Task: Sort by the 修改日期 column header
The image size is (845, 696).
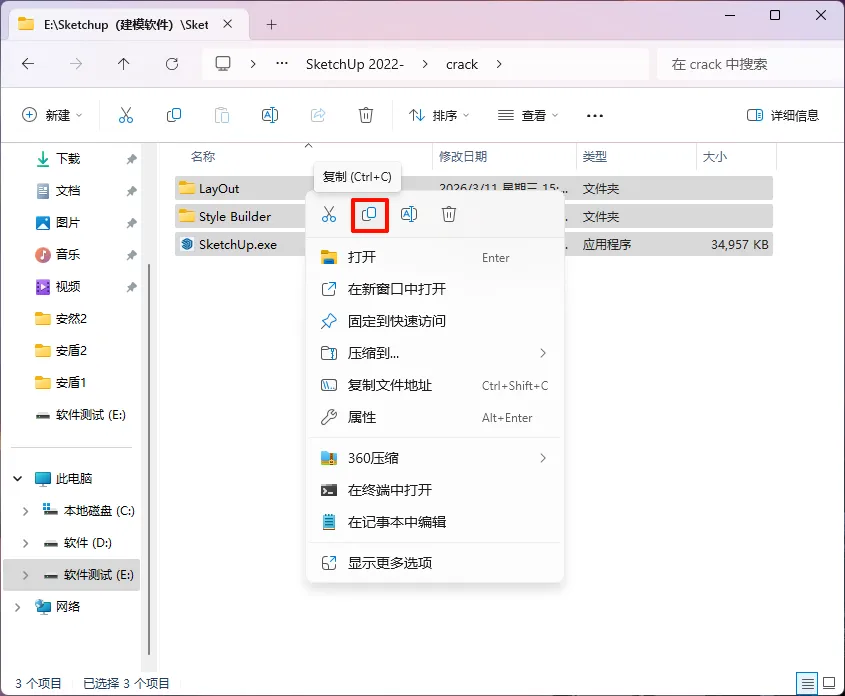Action: coord(463,157)
